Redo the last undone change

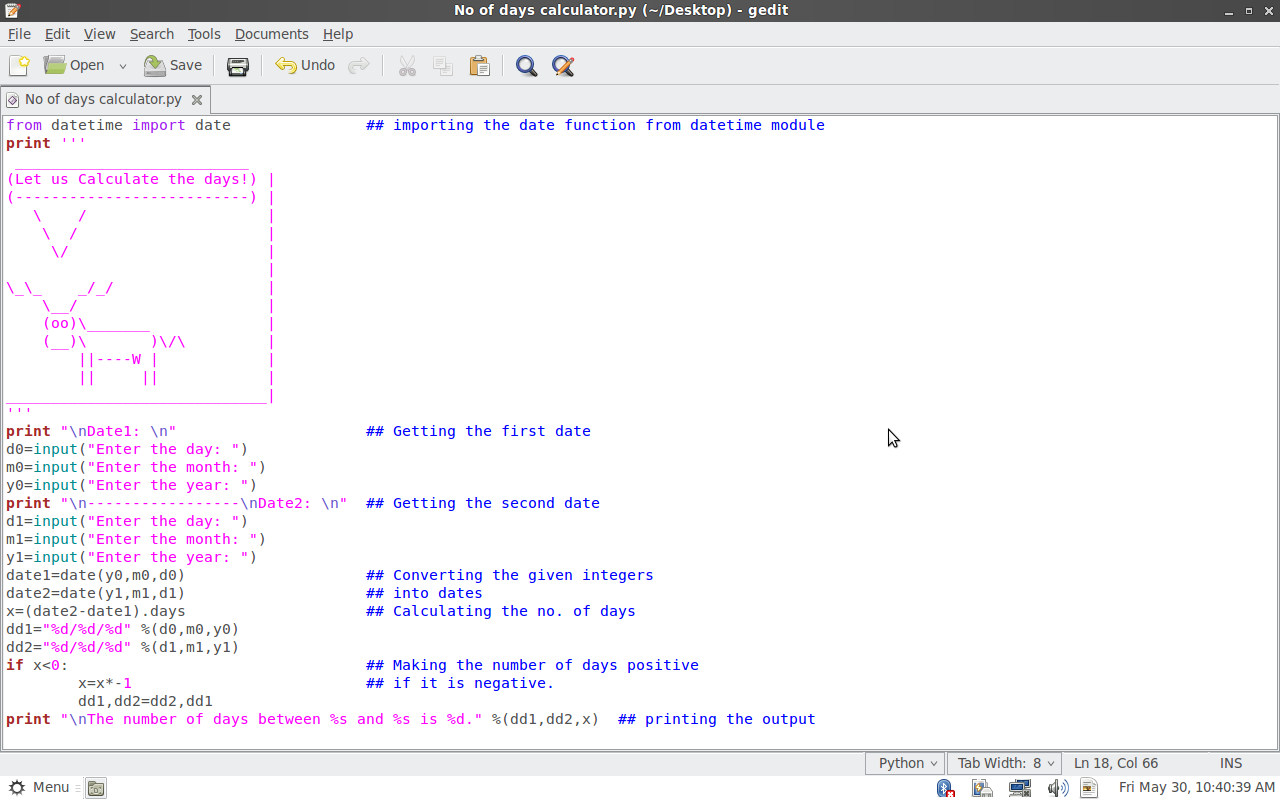(358, 65)
